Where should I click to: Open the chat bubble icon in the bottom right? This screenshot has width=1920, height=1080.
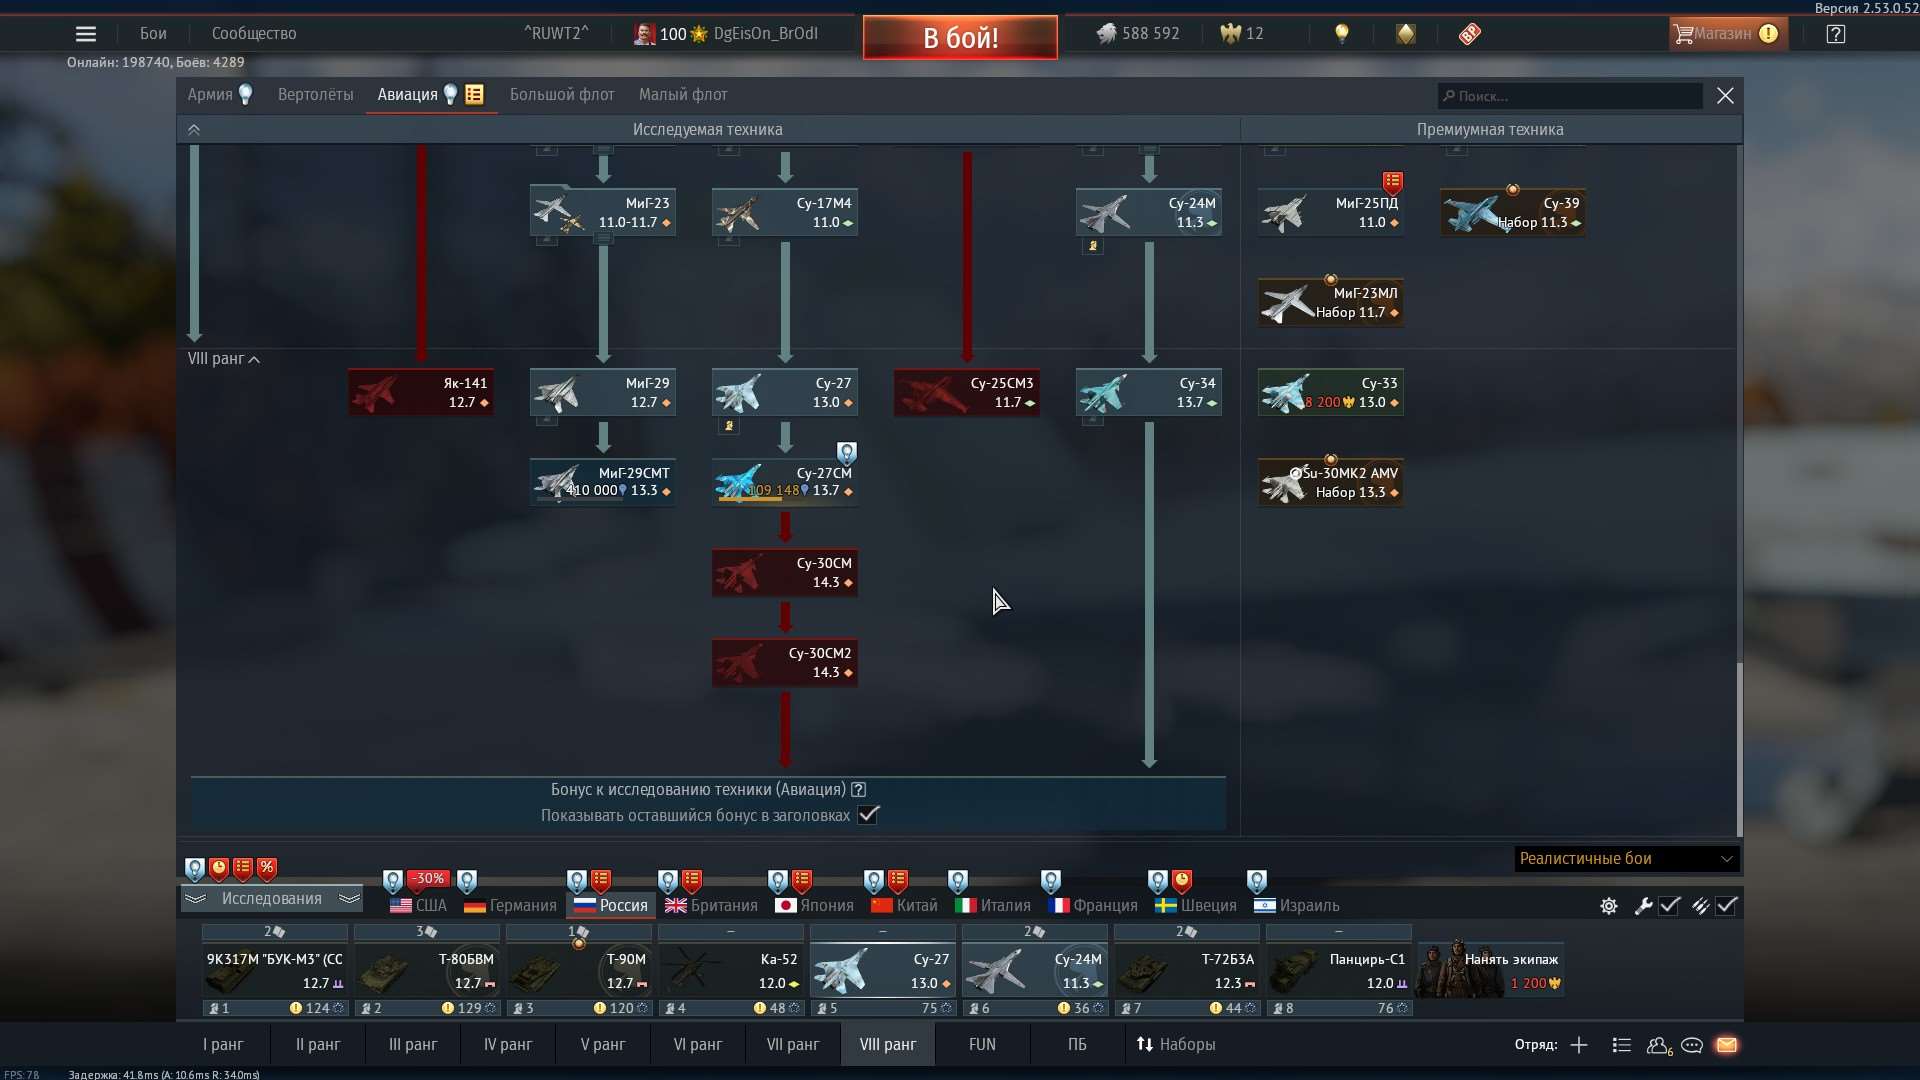coord(1693,1045)
